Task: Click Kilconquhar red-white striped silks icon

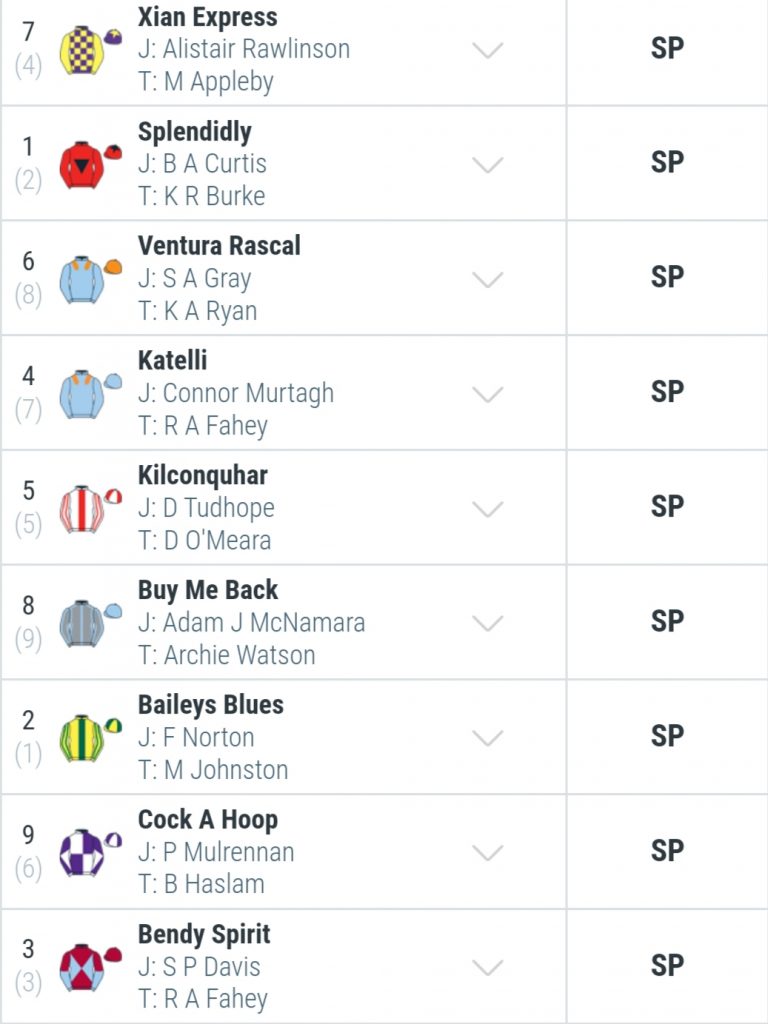Action: (90, 509)
